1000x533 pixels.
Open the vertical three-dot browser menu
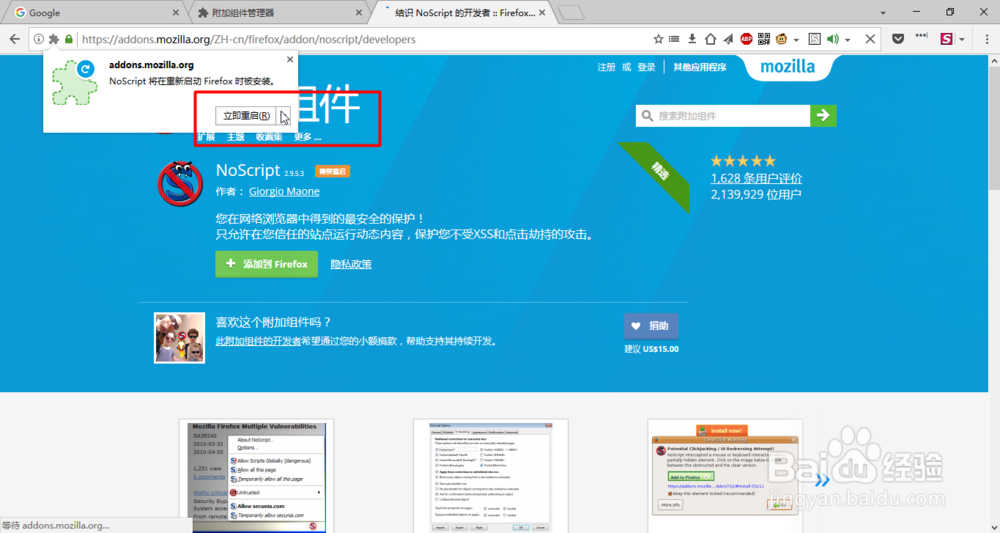(x=986, y=39)
